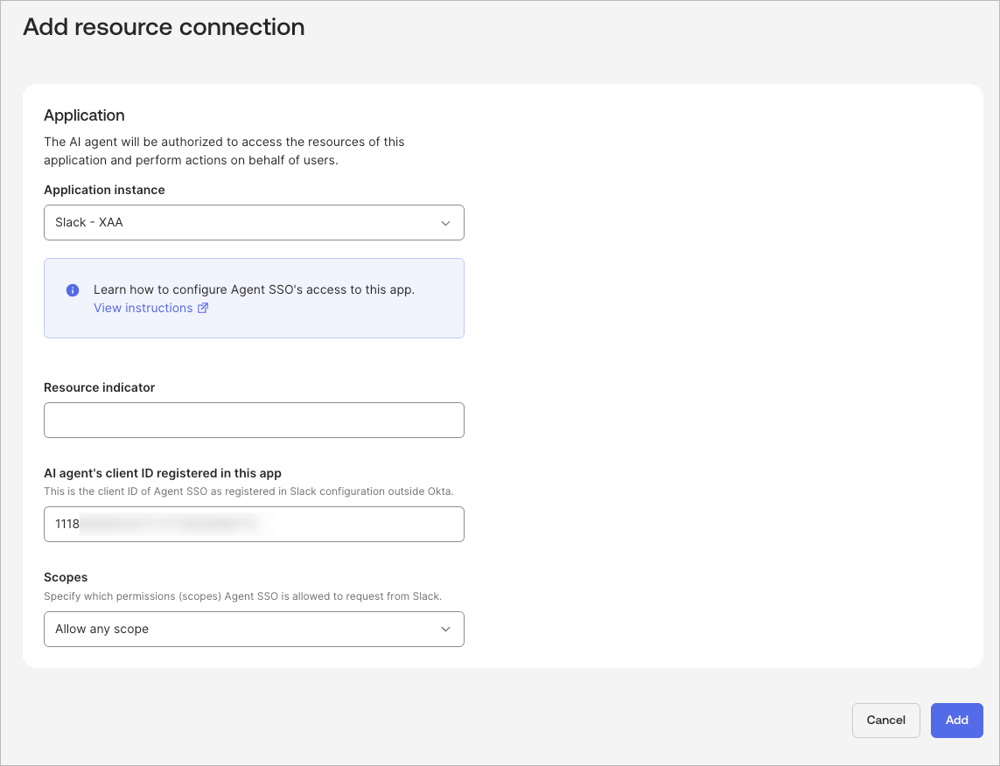Click the external link icon after View instructions

click(203, 308)
